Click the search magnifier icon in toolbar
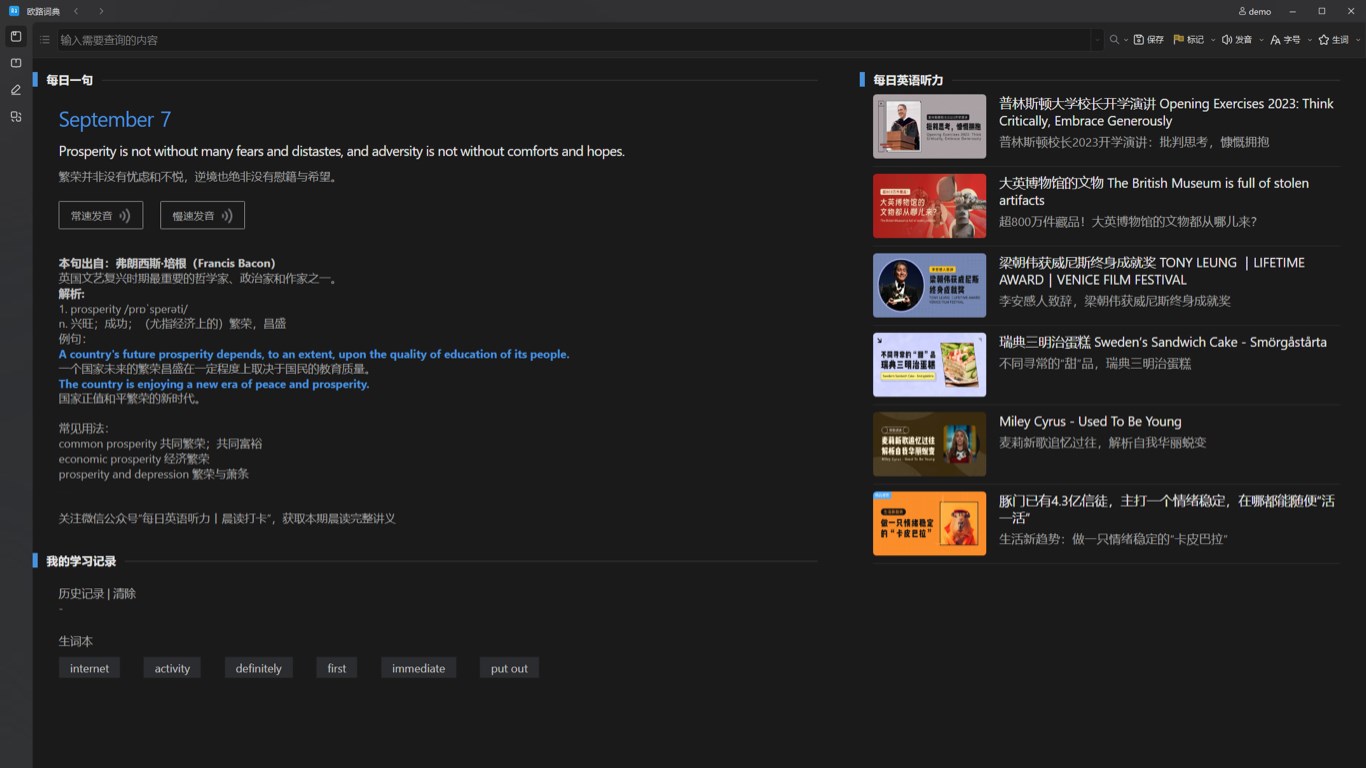The height and width of the screenshot is (768, 1366). tap(1113, 39)
